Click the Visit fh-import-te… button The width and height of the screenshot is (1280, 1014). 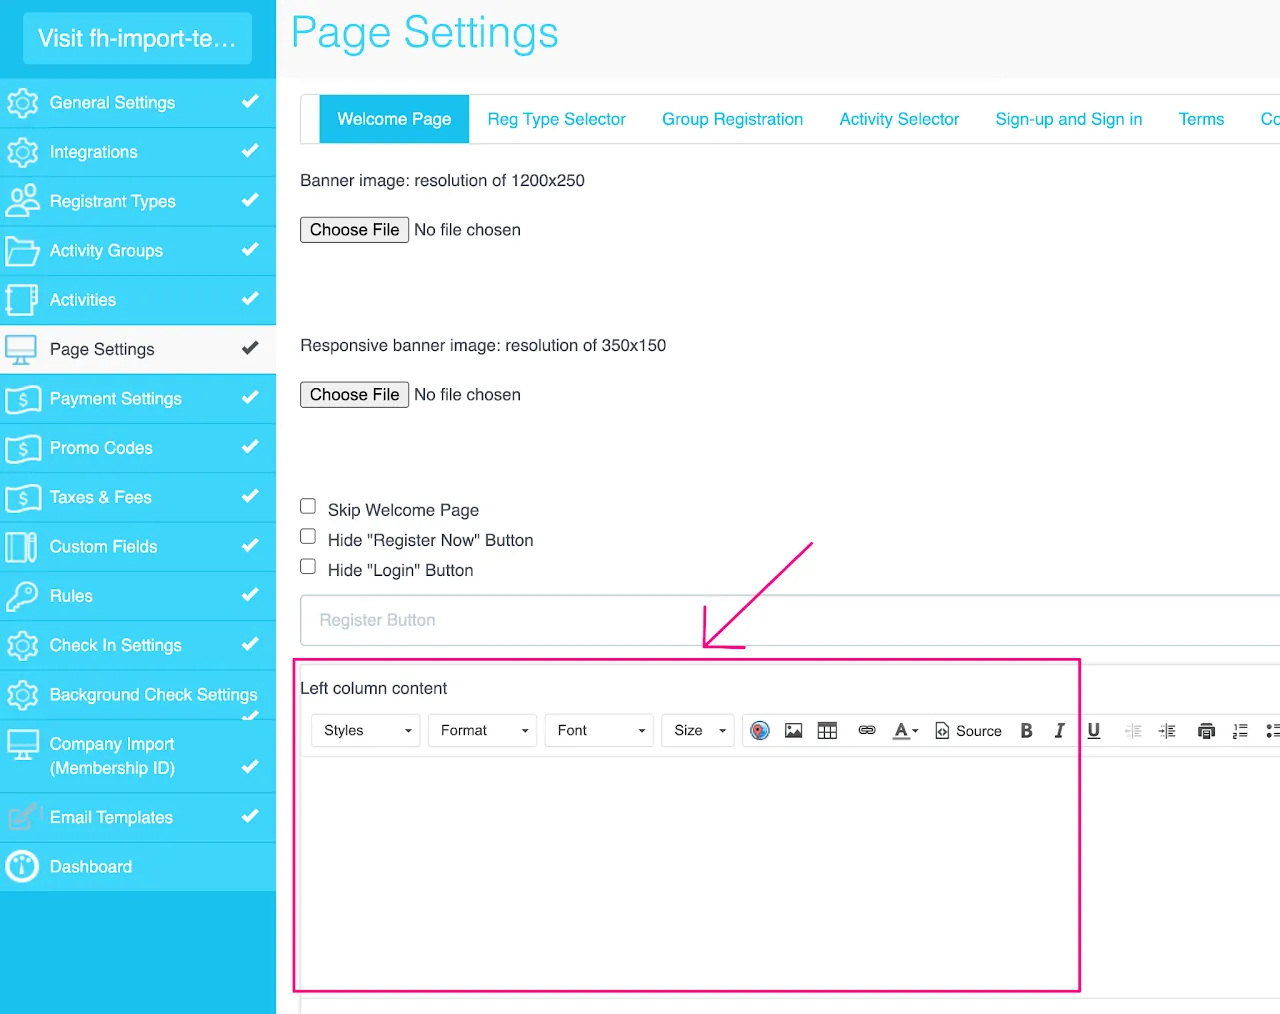coord(137,38)
